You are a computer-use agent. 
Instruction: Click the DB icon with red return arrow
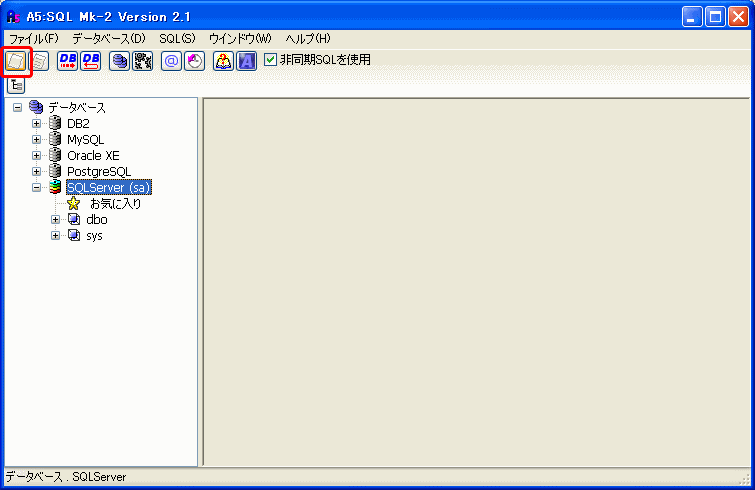[x=91, y=61]
